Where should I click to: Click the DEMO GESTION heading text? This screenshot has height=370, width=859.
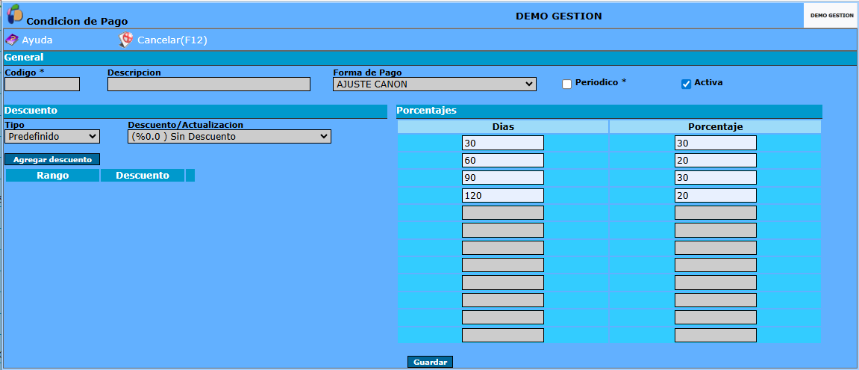pos(559,16)
